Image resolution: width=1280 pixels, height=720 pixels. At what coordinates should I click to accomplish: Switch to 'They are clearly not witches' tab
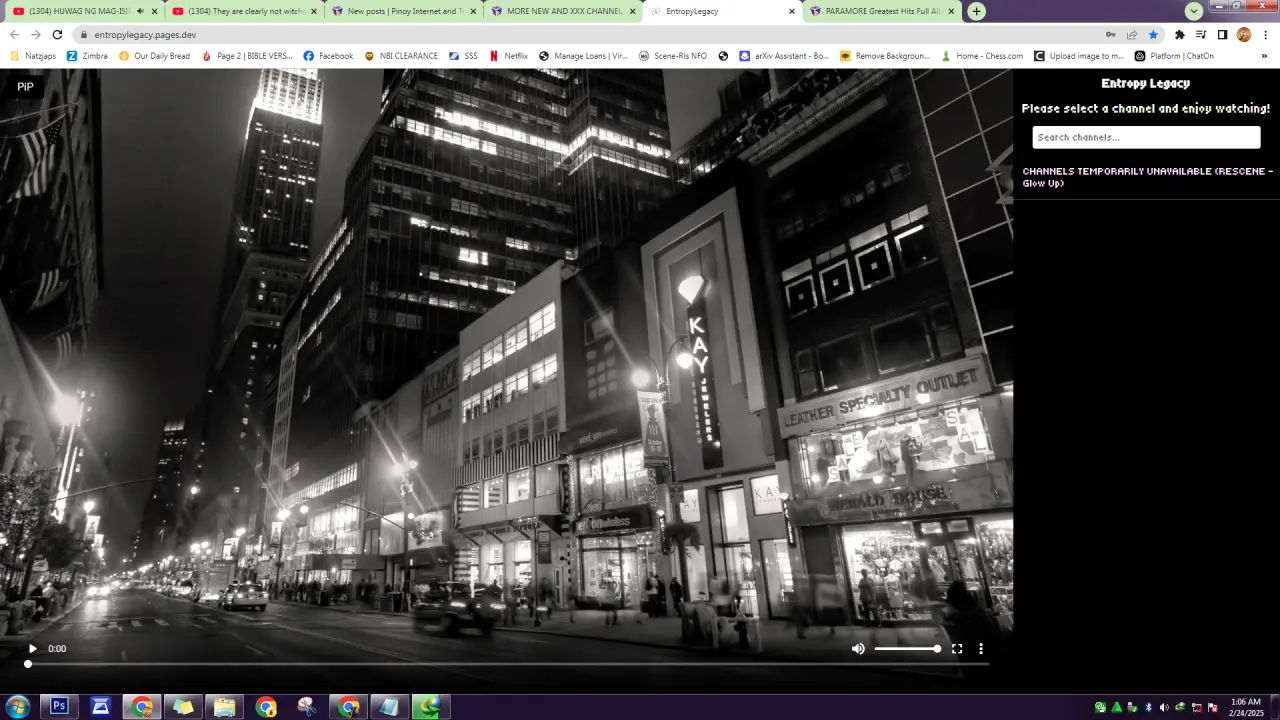[244, 11]
